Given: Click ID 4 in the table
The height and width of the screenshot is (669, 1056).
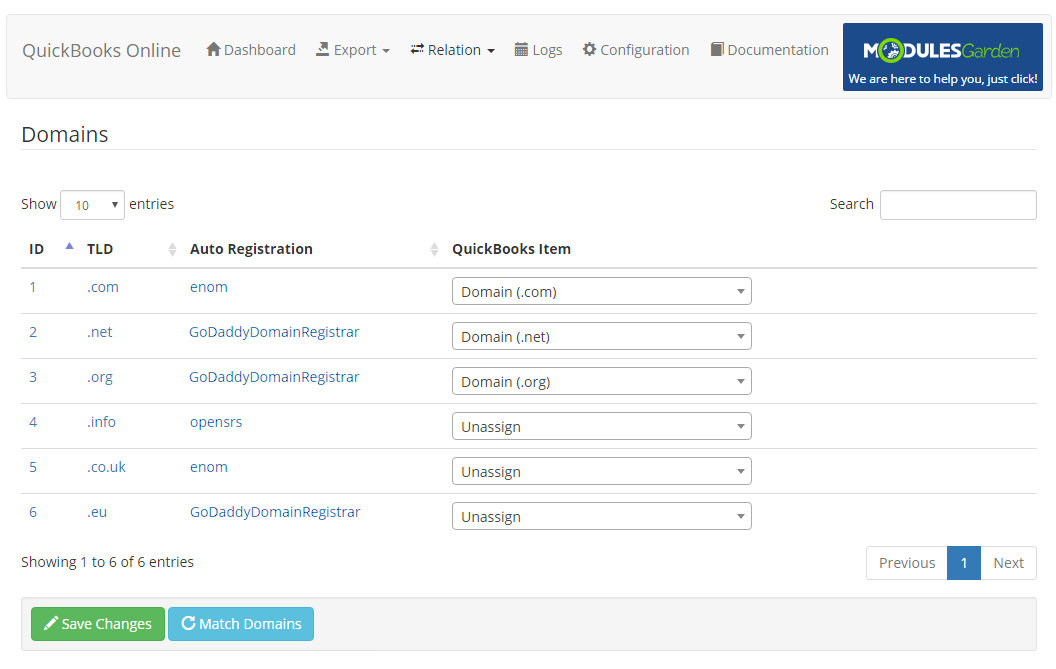Looking at the screenshot, I should tap(32, 422).
